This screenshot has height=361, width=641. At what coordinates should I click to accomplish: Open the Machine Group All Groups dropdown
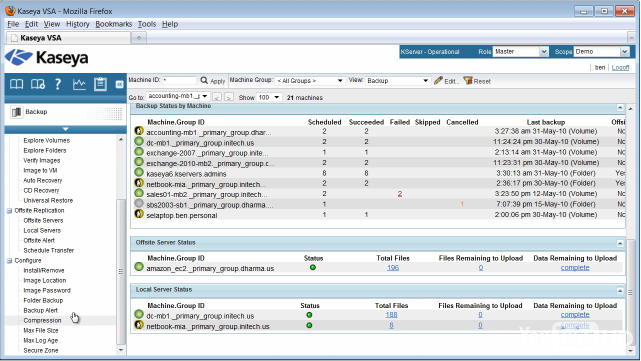(309, 81)
